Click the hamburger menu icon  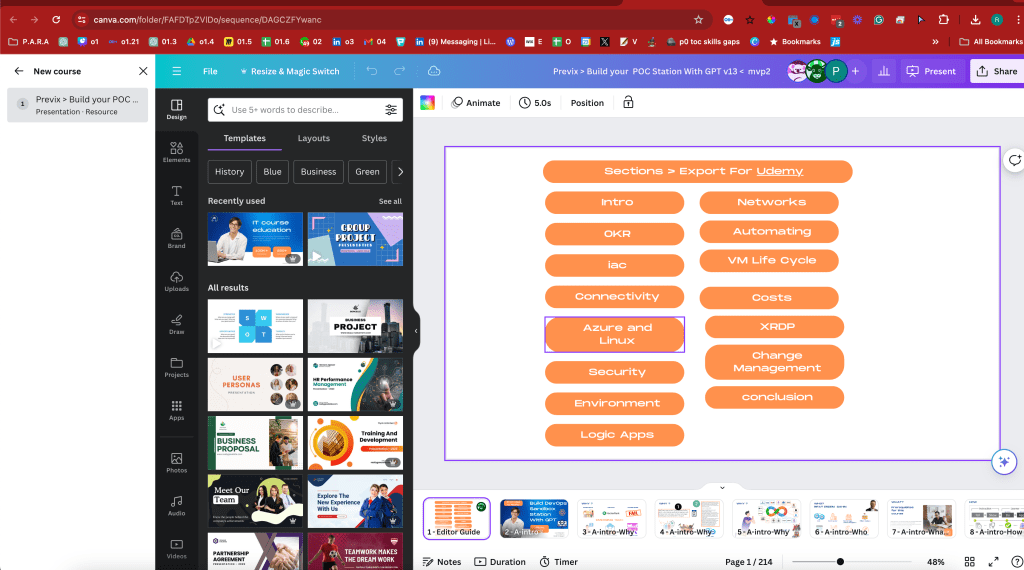pyautogui.click(x=176, y=71)
